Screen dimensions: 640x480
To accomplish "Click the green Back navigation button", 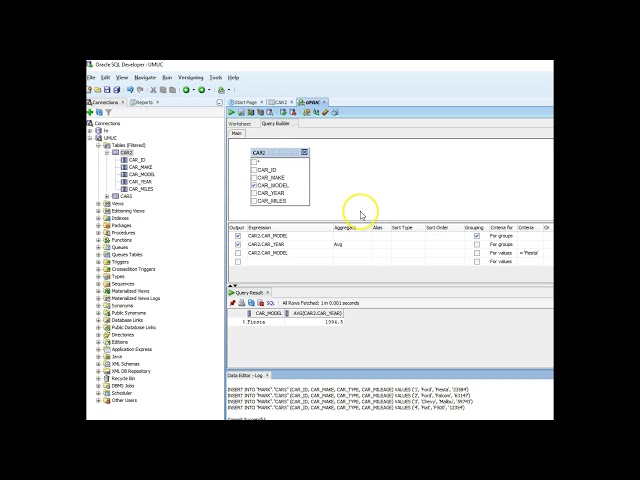I will click(x=186, y=90).
